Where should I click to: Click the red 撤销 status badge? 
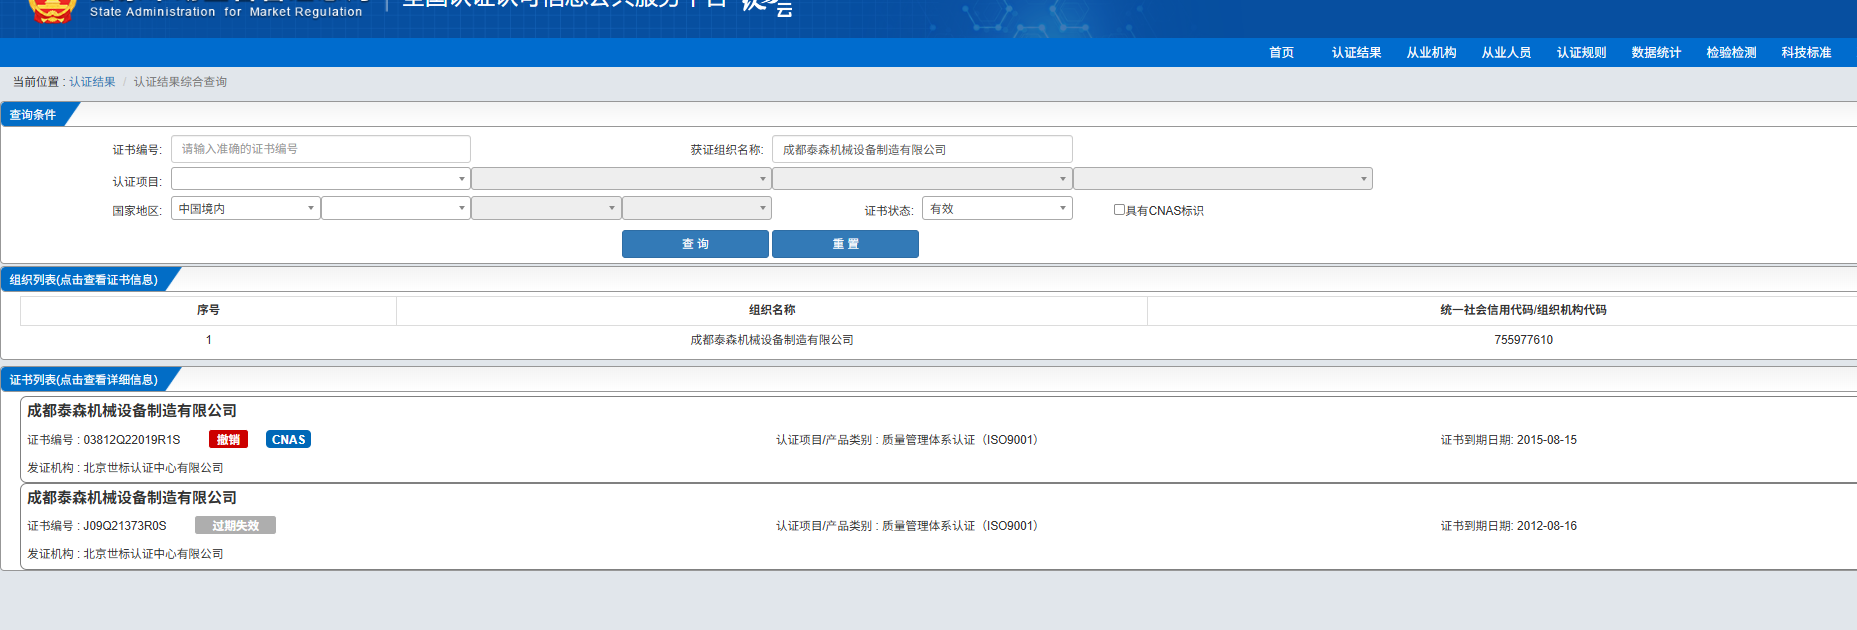[228, 440]
